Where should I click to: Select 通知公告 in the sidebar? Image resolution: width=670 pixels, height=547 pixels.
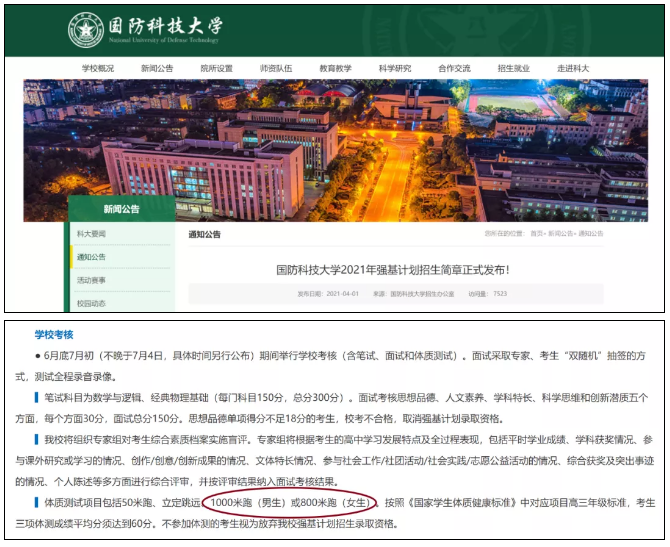91,257
